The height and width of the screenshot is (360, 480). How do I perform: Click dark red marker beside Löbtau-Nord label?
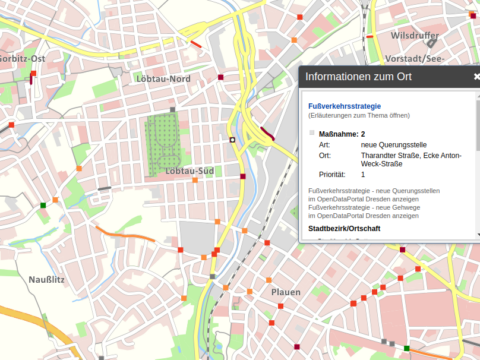point(220,77)
